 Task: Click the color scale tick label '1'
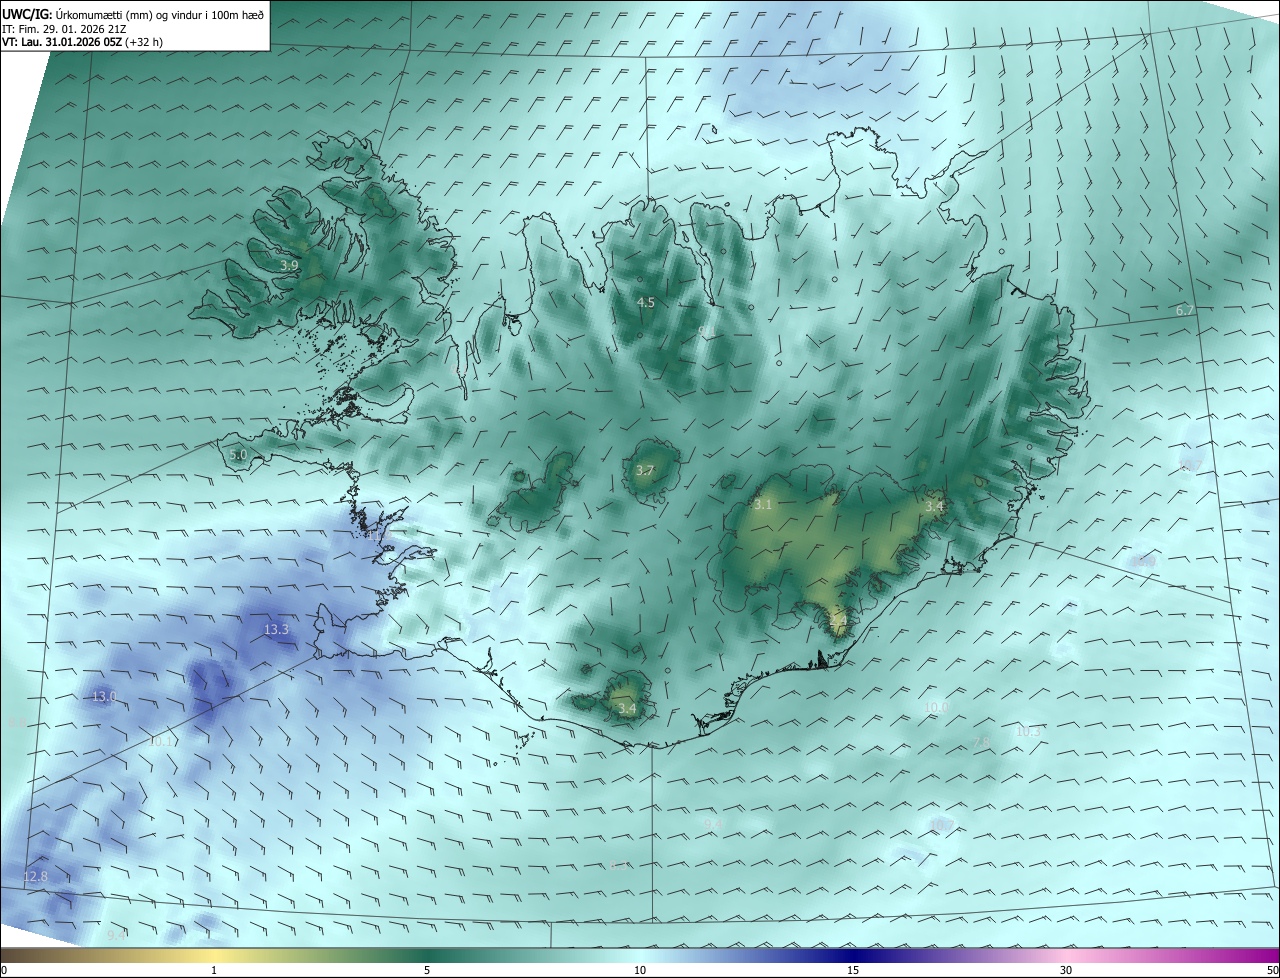tap(214, 971)
